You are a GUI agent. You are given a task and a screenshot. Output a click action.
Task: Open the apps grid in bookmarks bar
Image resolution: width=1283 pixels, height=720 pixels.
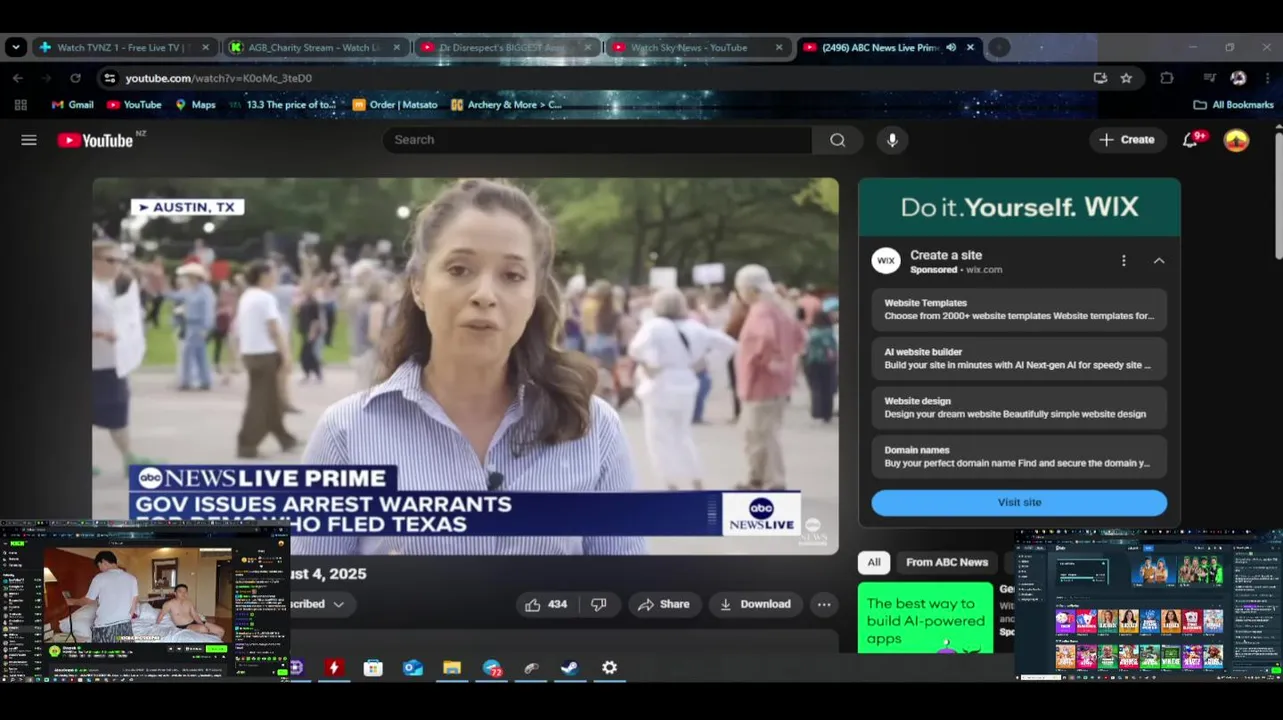coord(20,104)
